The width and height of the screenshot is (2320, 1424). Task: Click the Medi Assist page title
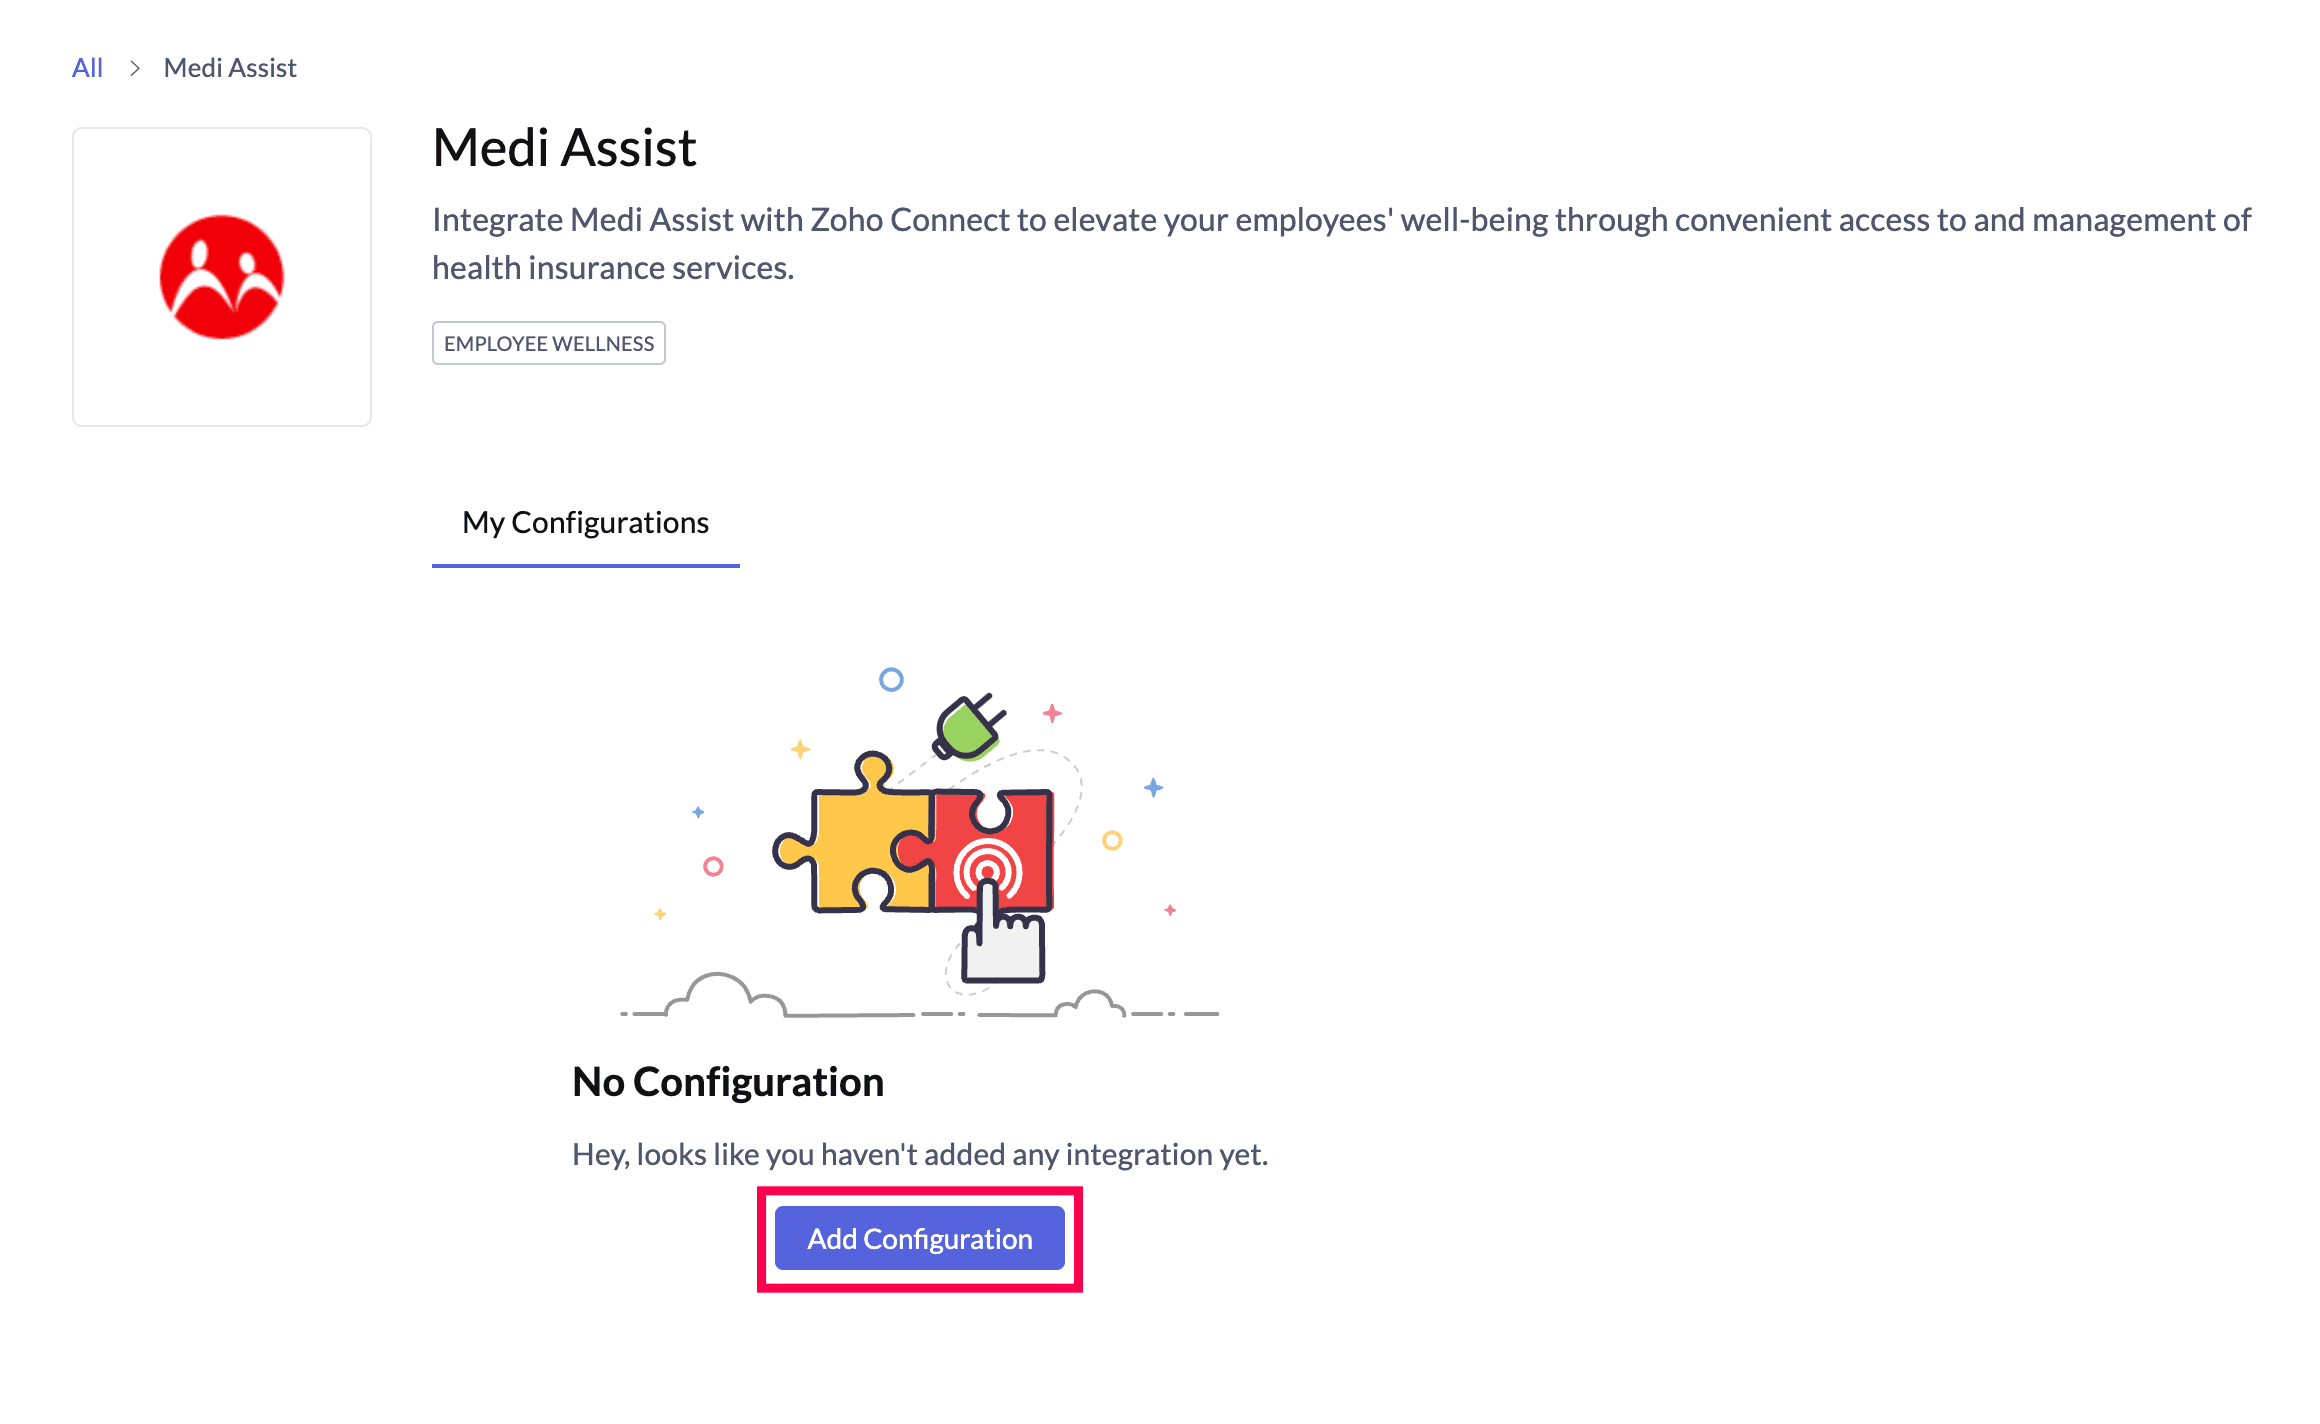[564, 148]
